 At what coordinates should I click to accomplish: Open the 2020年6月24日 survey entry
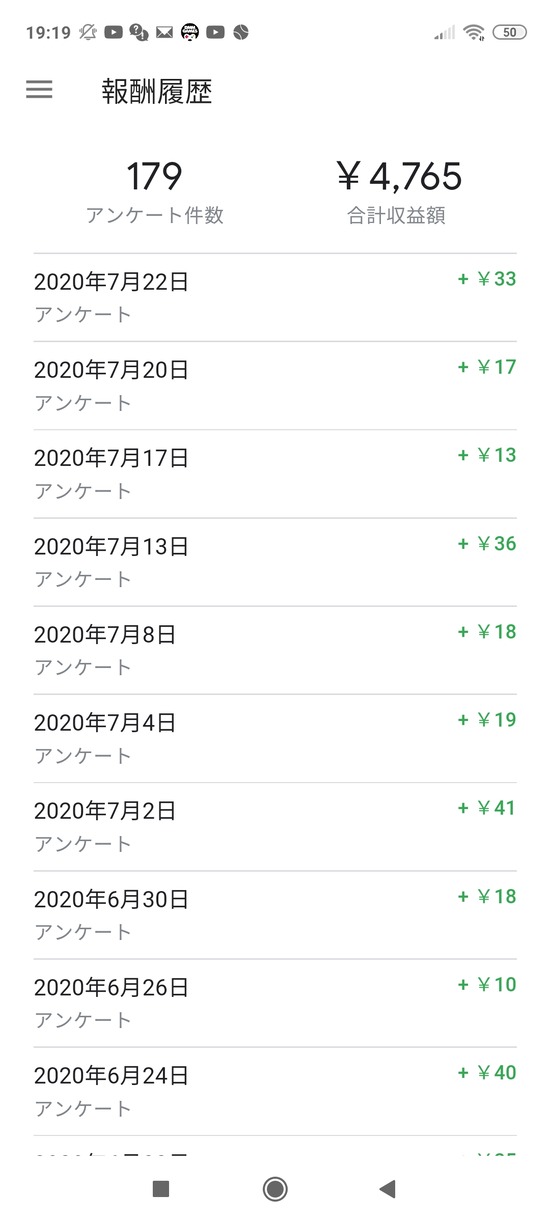click(x=275, y=1091)
